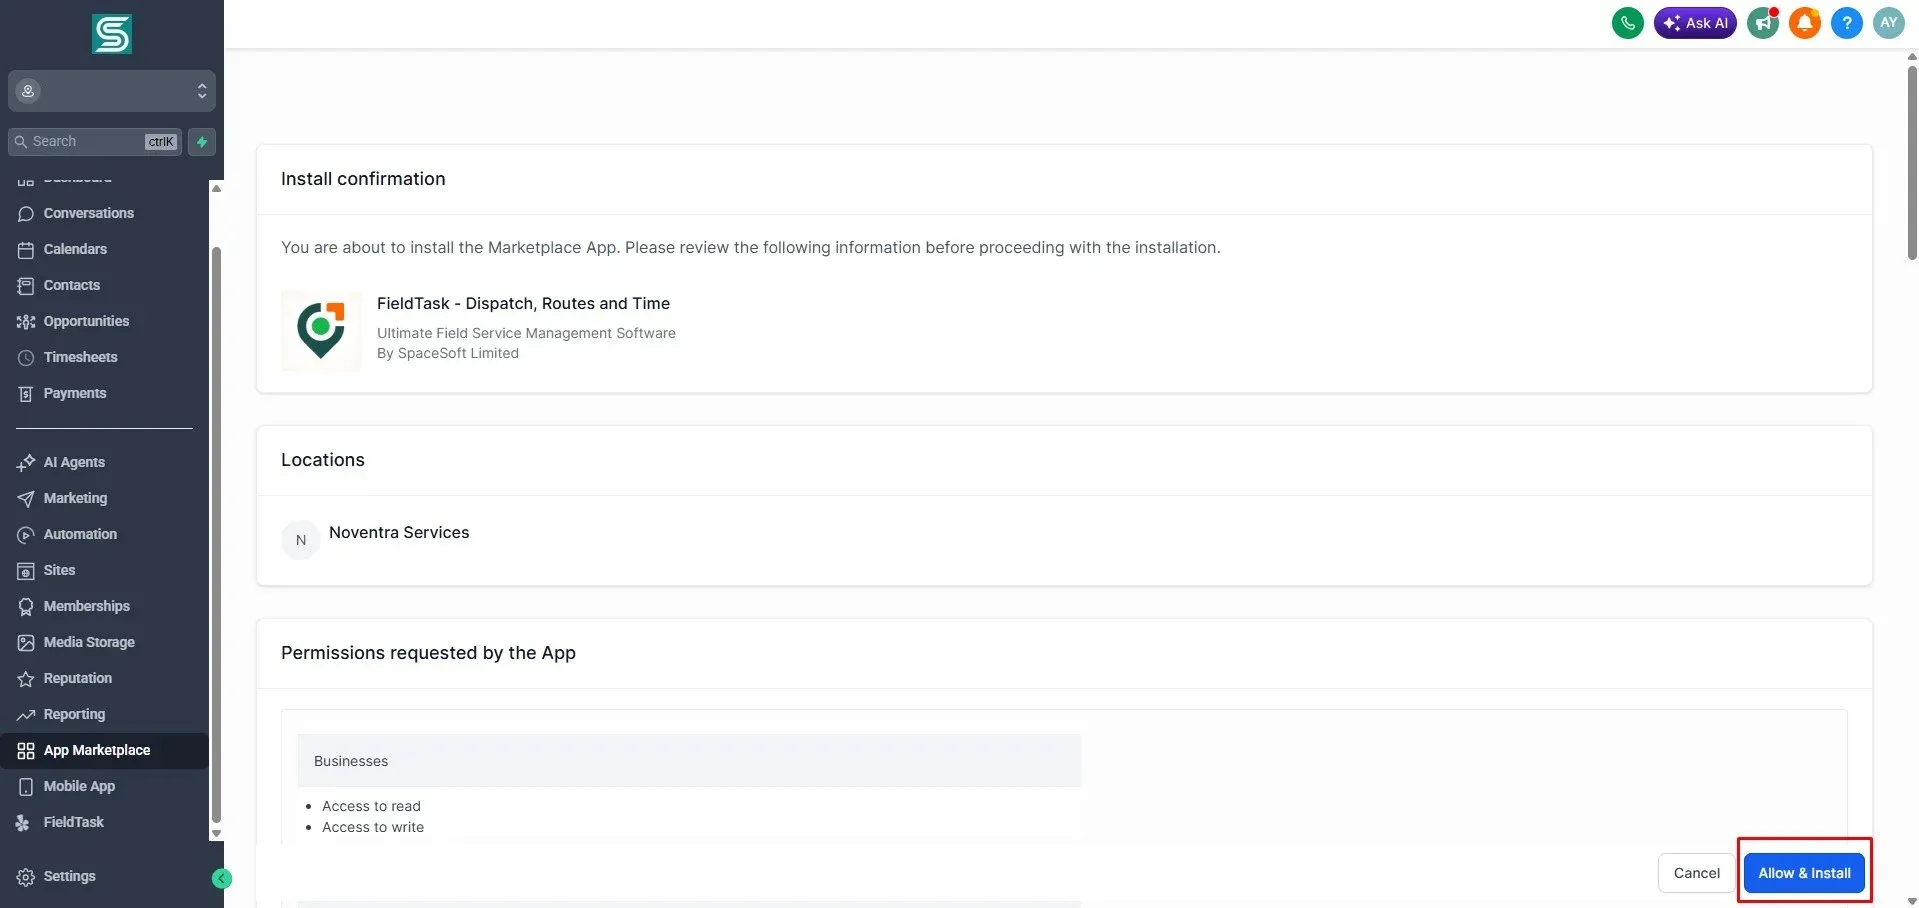The width and height of the screenshot is (1919, 908).
Task: Open Marketing in the sidebar
Action: (x=104, y=499)
